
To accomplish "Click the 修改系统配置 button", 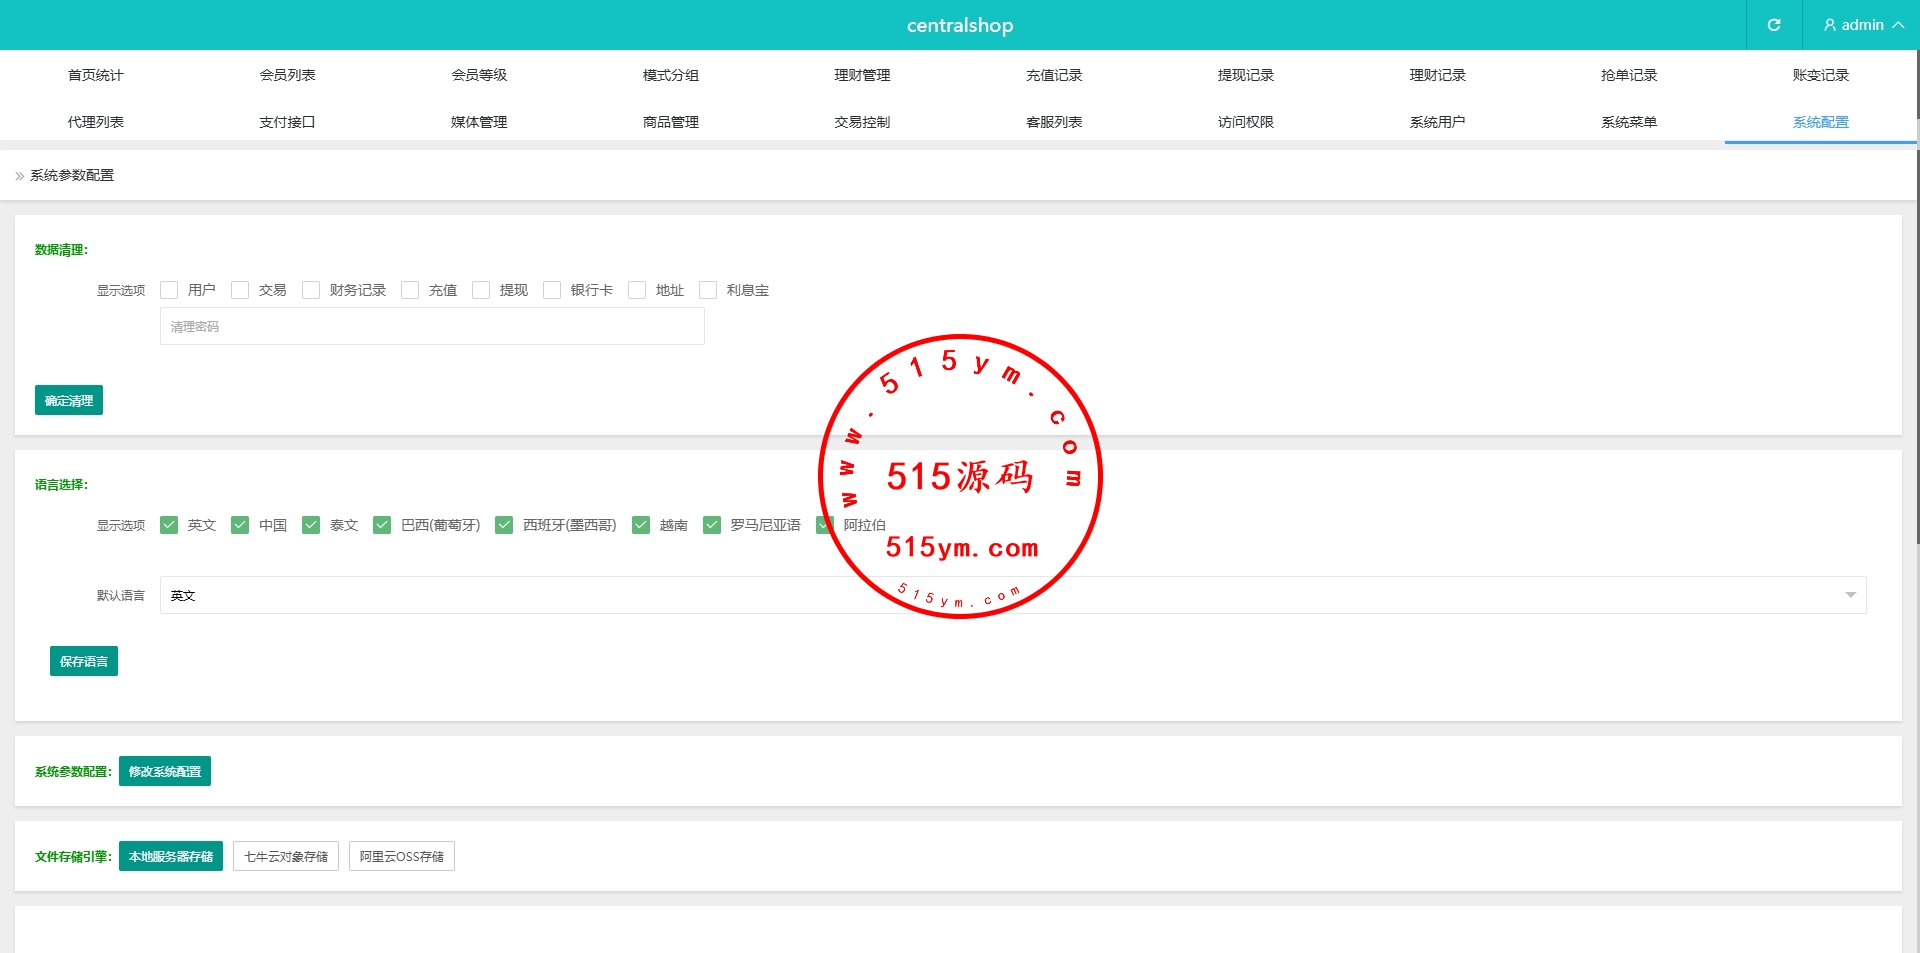I will 165,771.
